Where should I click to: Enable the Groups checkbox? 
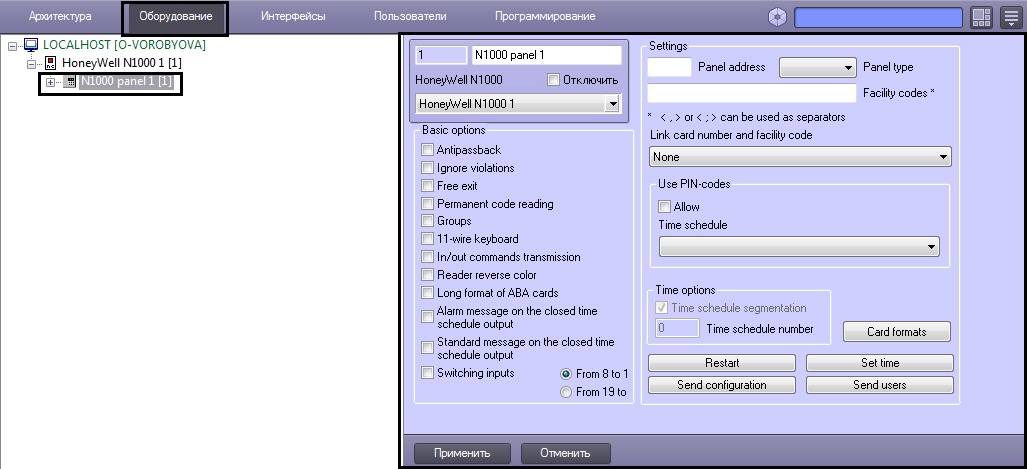[427, 221]
